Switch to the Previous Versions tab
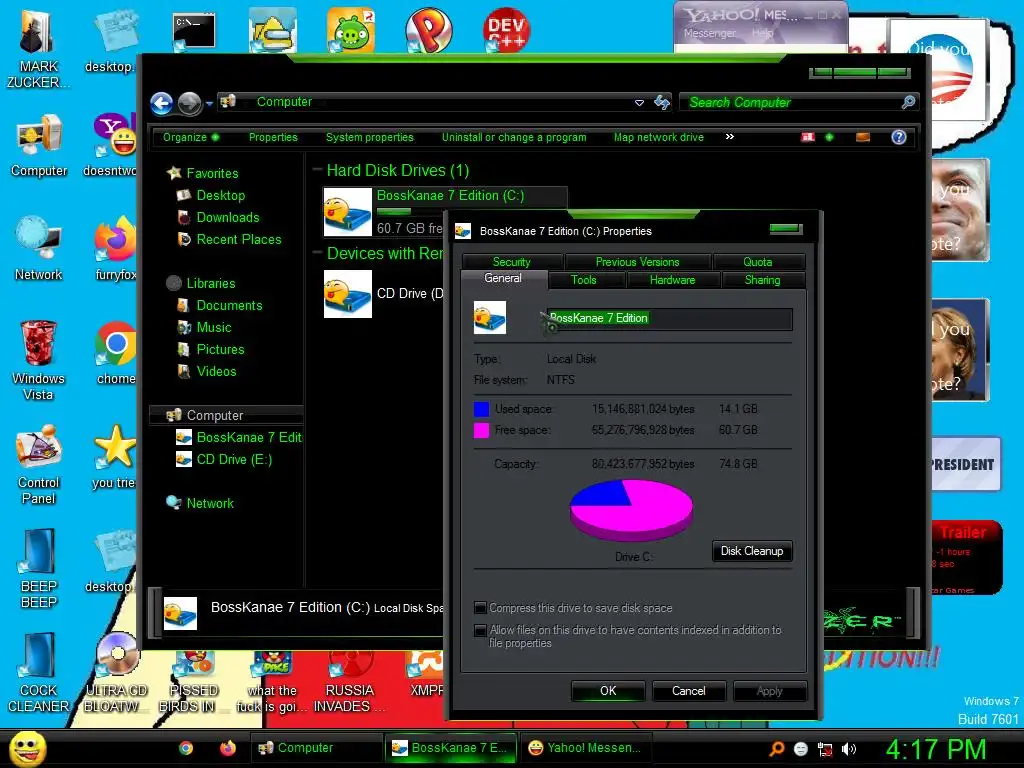This screenshot has width=1024, height=768. (x=637, y=262)
